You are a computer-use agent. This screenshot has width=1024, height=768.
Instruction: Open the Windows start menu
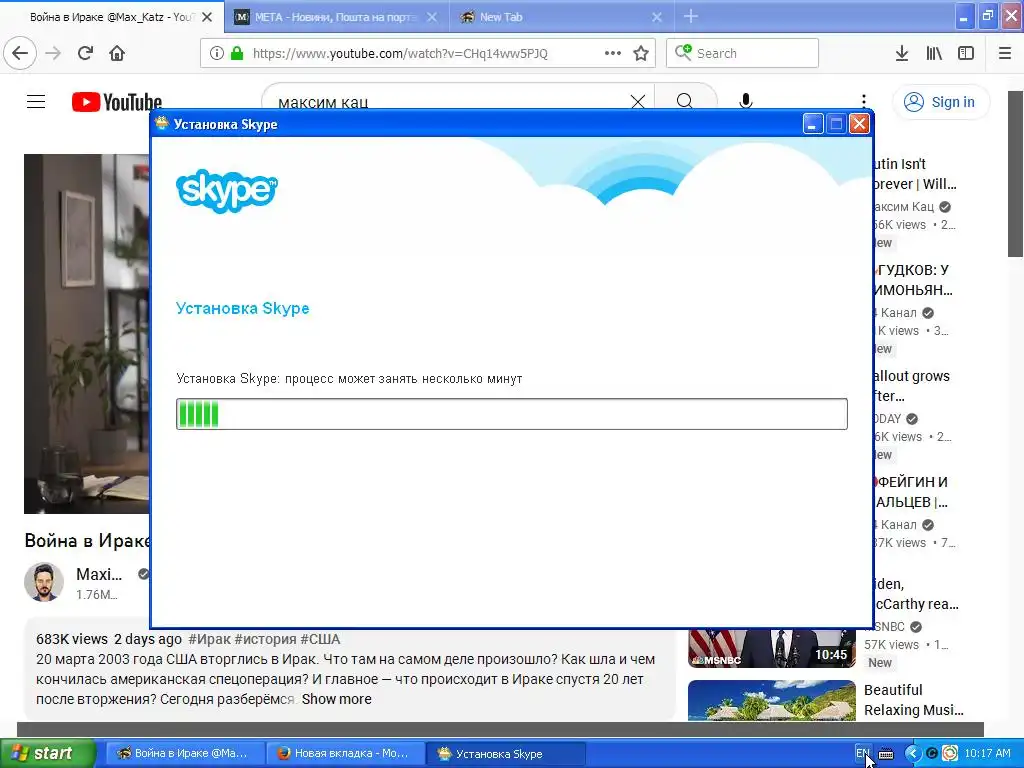pyautogui.click(x=48, y=753)
